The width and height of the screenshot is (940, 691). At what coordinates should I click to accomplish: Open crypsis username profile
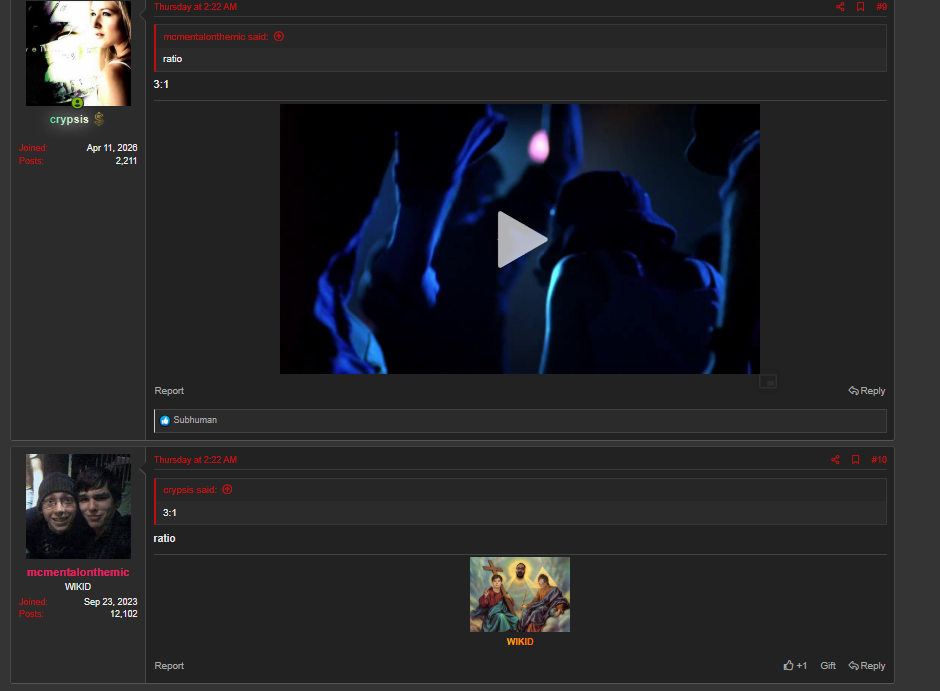pos(69,119)
